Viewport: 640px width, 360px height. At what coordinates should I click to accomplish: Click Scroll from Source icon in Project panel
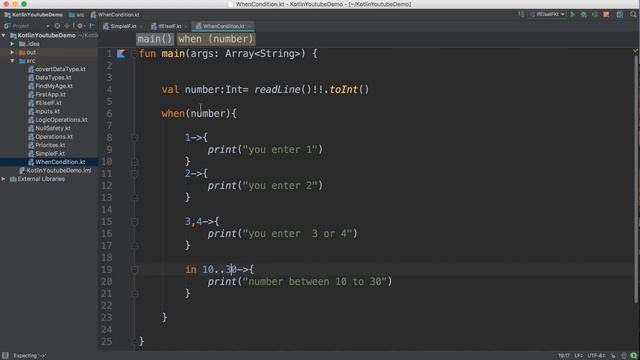[57, 26]
